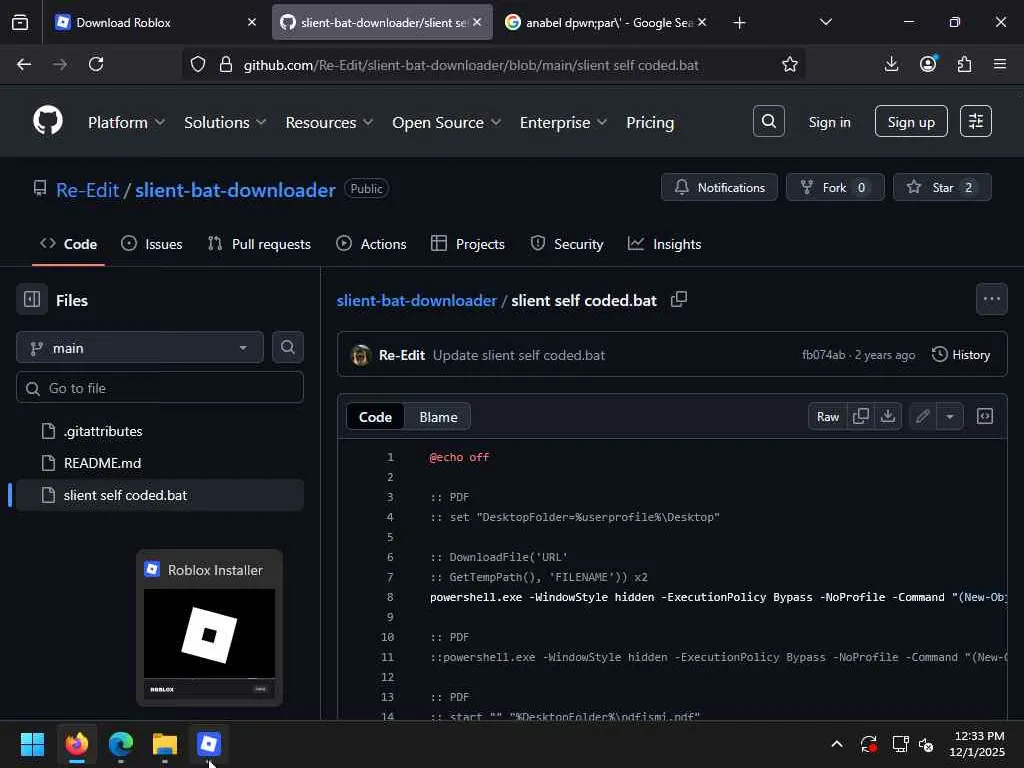Open the Security tab
The width and height of the screenshot is (1024, 768).
[567, 244]
